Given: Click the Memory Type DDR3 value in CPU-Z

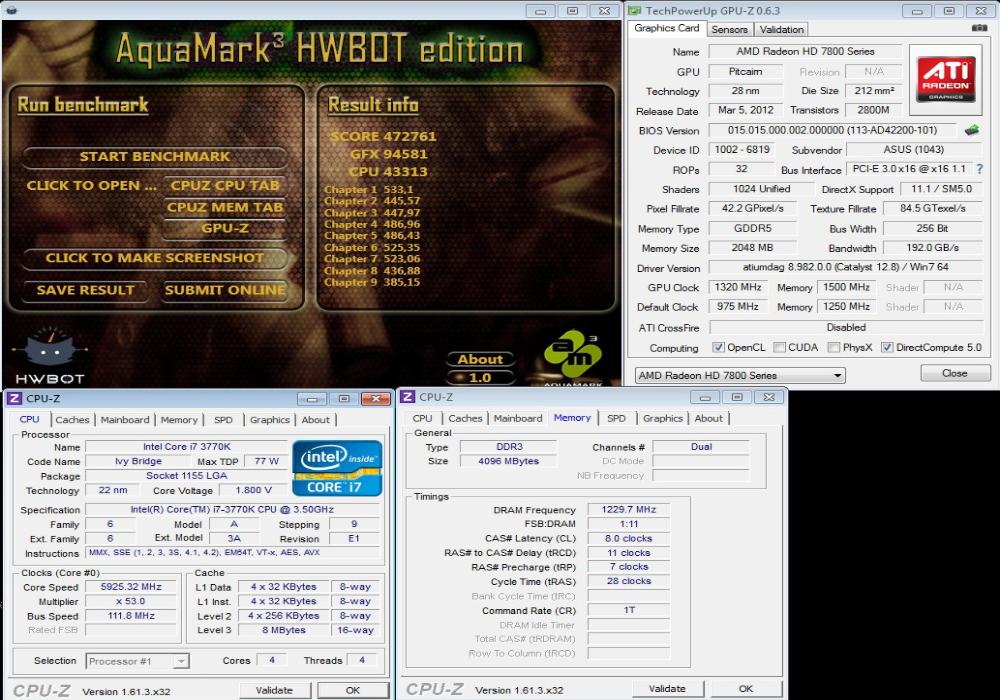Looking at the screenshot, I should coord(509,447).
